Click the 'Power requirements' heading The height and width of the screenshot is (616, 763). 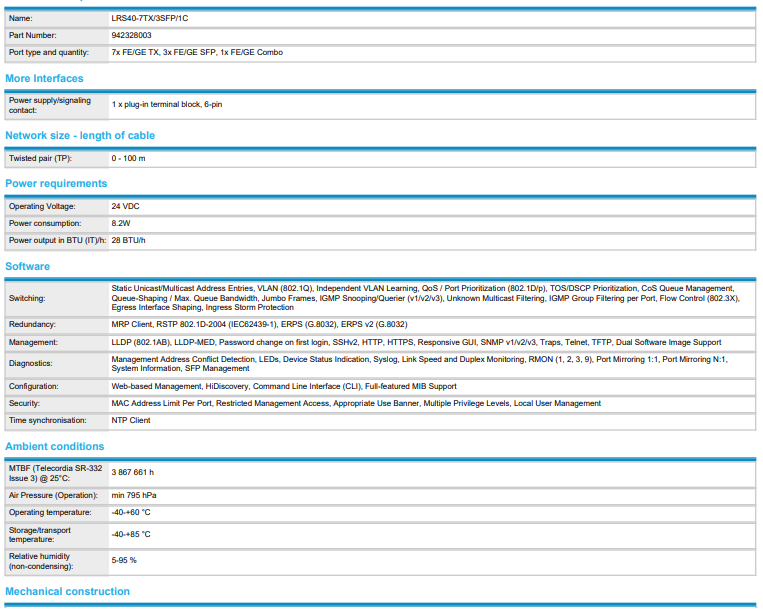coord(56,183)
